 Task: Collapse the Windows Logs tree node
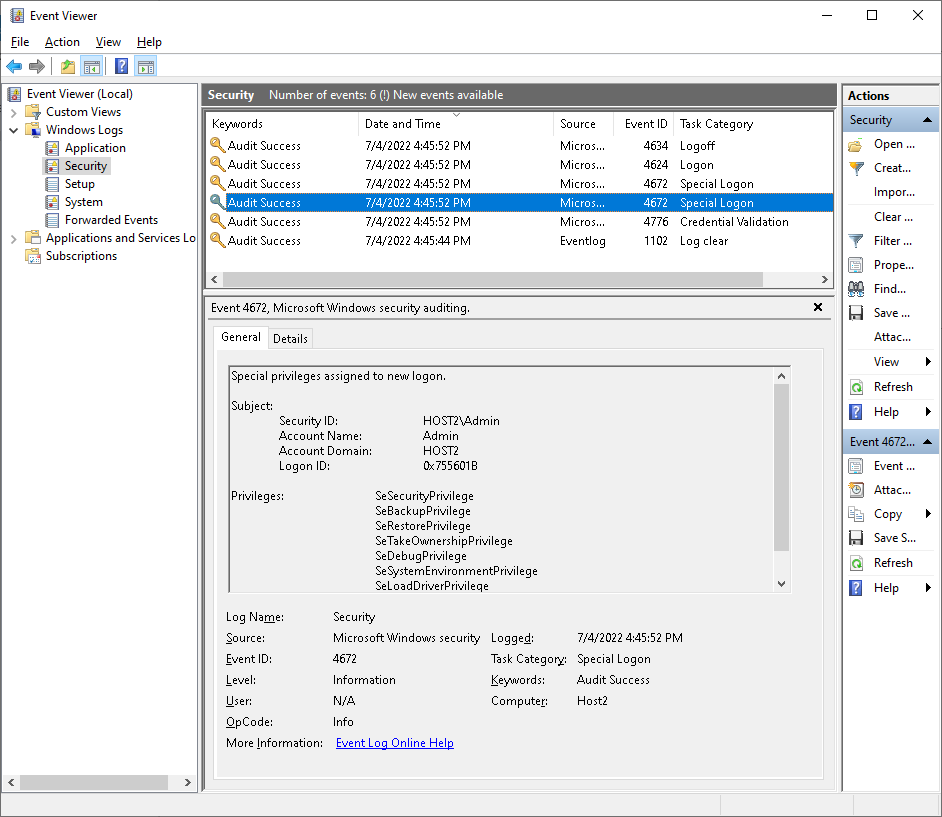pyautogui.click(x=14, y=130)
